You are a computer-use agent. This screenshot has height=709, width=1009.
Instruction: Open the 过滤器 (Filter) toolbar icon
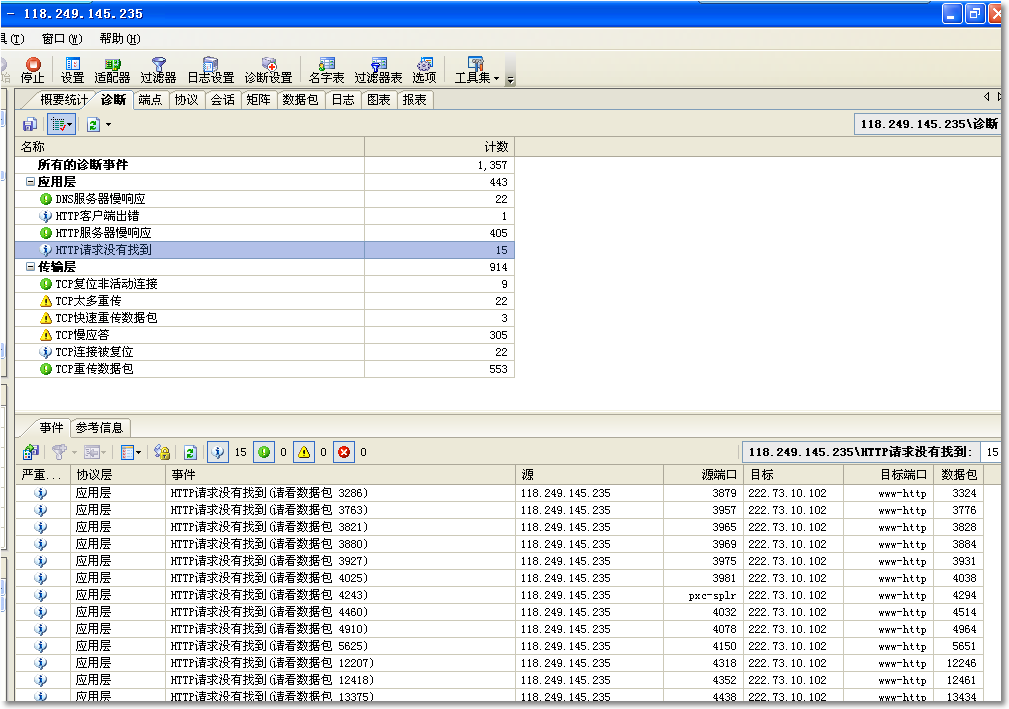click(x=158, y=70)
